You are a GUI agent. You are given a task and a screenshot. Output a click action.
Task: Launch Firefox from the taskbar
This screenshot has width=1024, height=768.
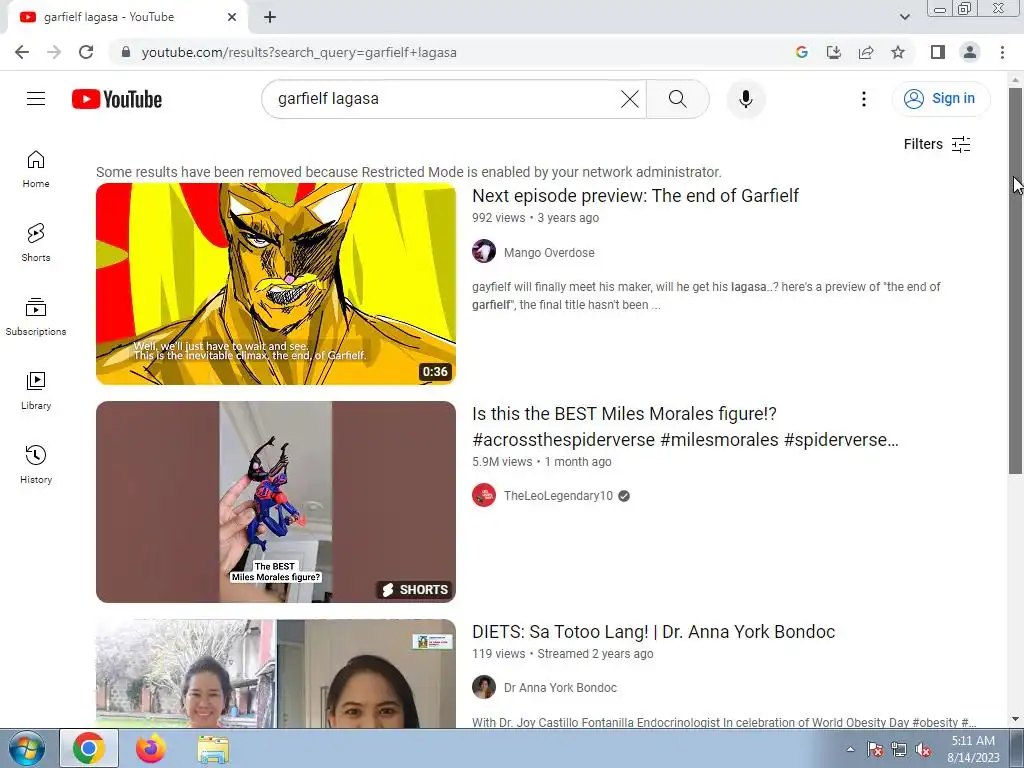151,749
